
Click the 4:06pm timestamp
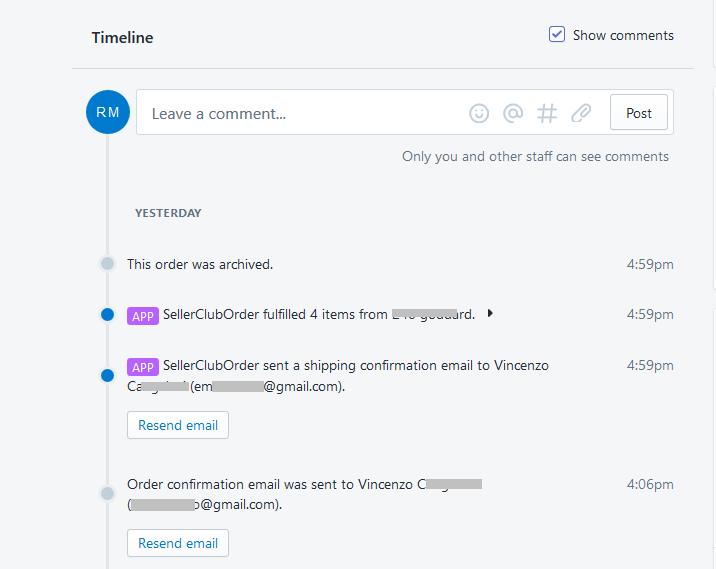coord(650,484)
